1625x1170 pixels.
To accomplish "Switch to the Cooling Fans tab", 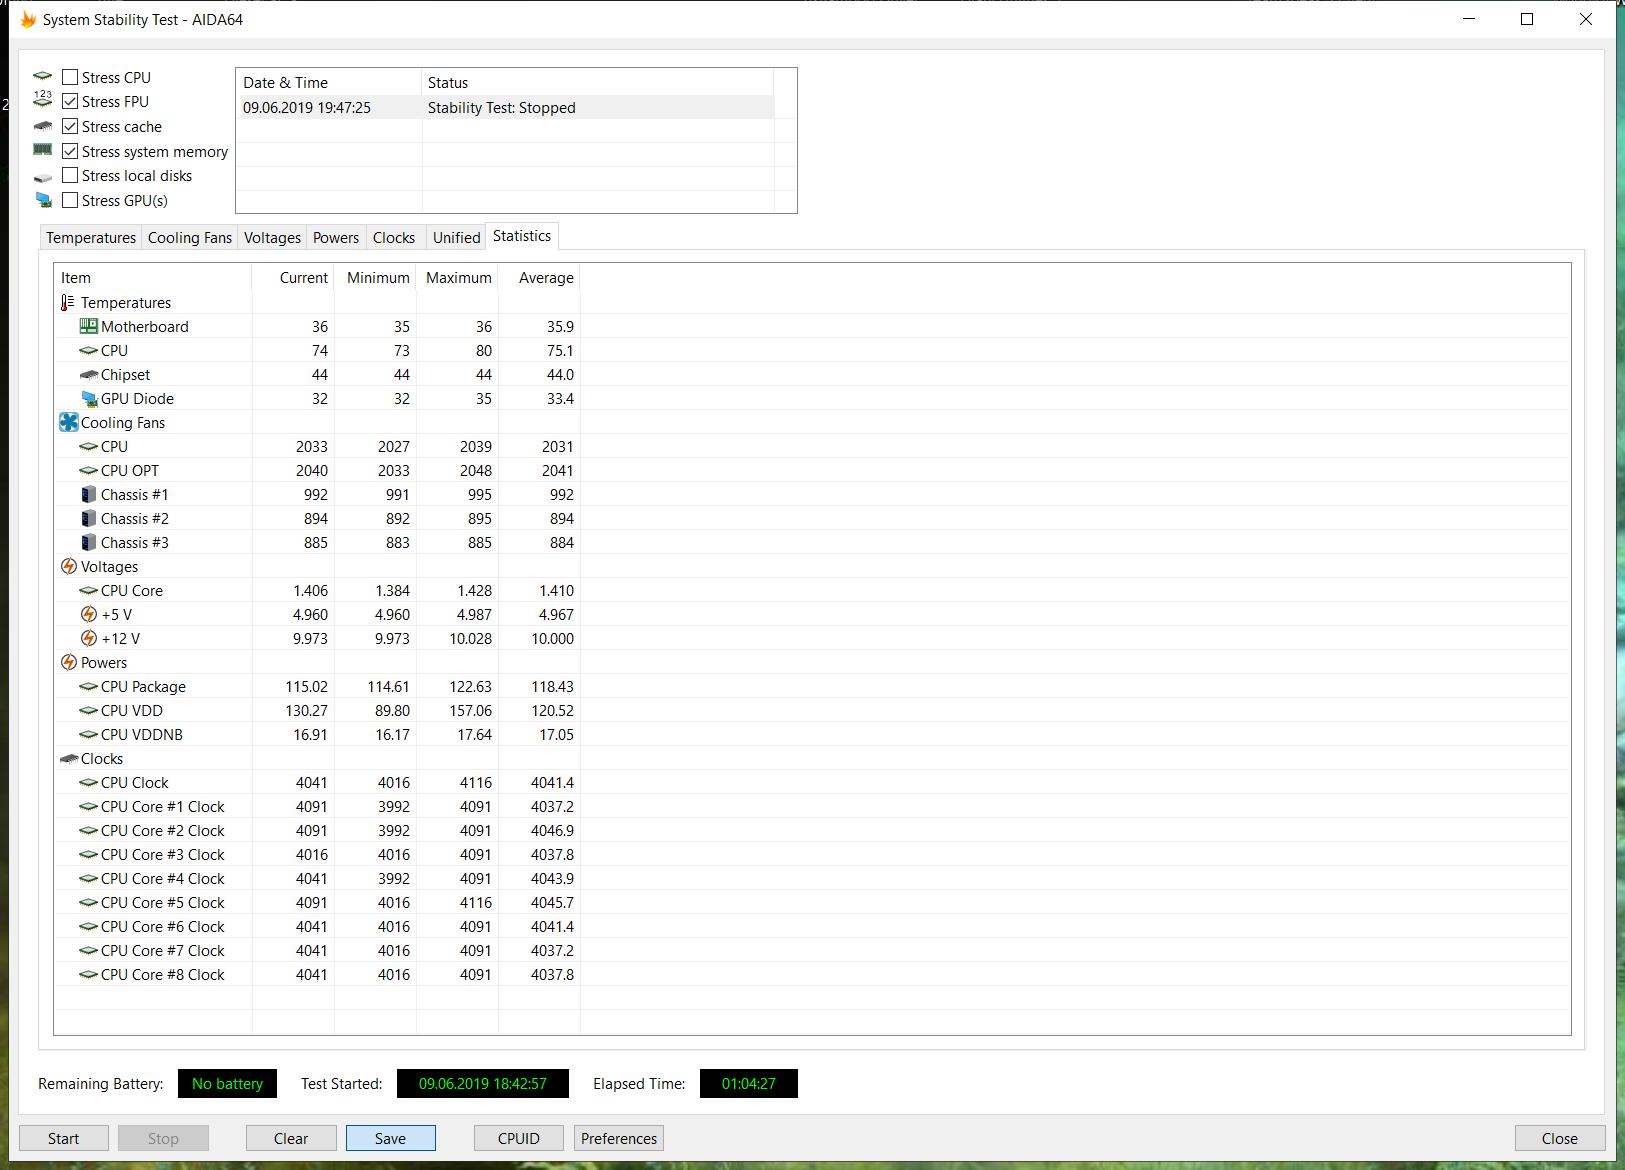I will tap(189, 237).
